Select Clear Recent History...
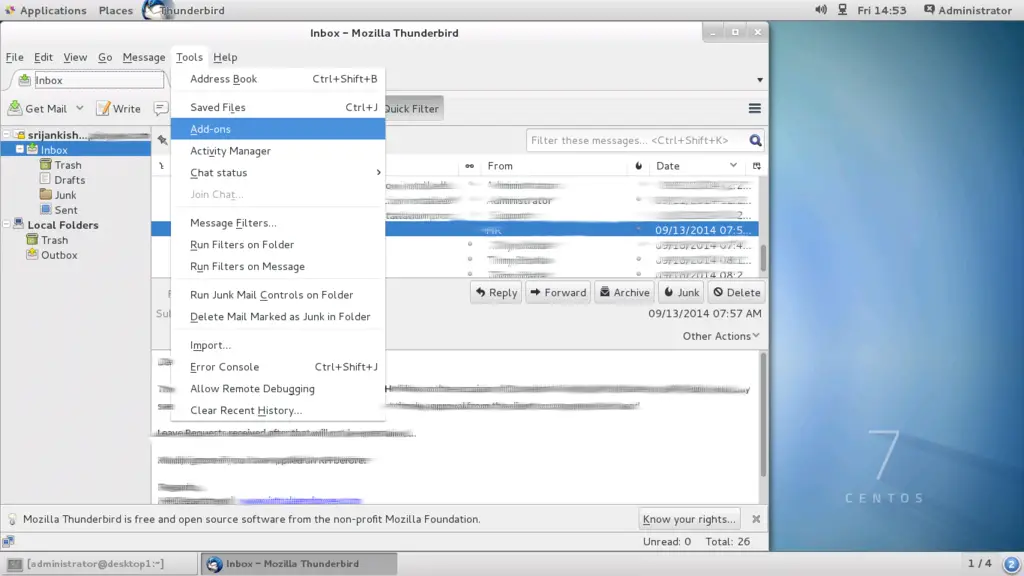This screenshot has height=576, width=1024. pos(278,410)
